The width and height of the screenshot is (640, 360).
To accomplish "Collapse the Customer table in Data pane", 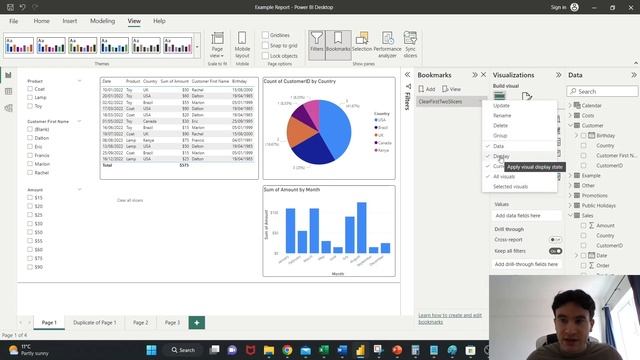I will [570, 125].
